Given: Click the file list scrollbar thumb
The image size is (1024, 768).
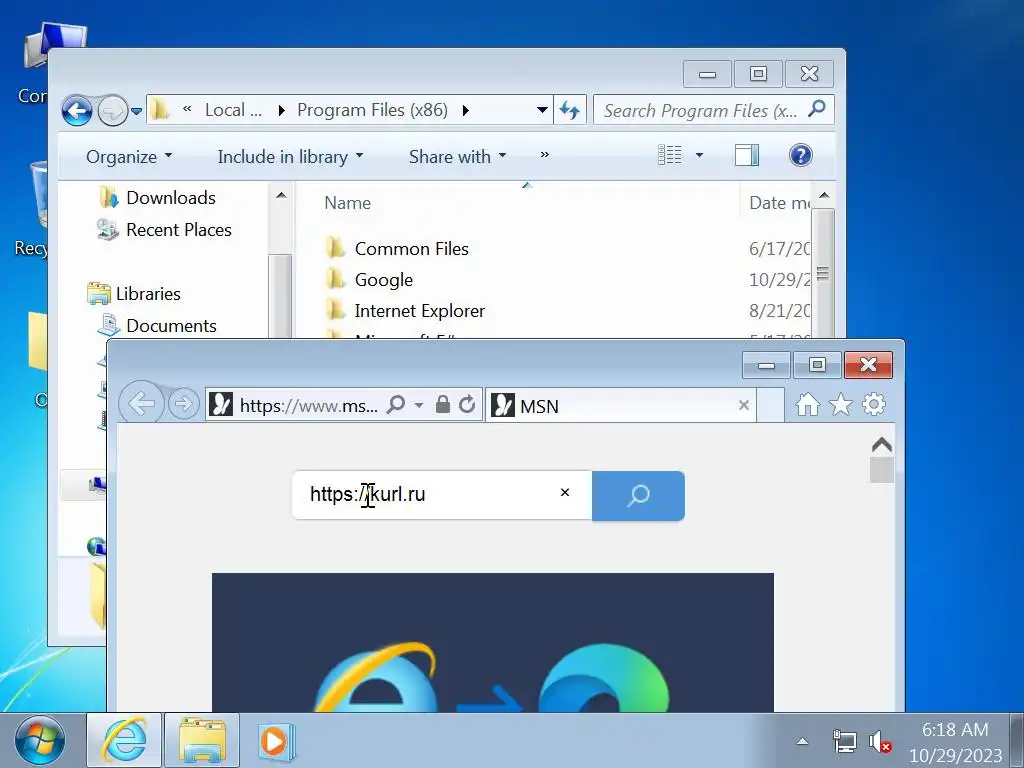Looking at the screenshot, I should [x=824, y=273].
